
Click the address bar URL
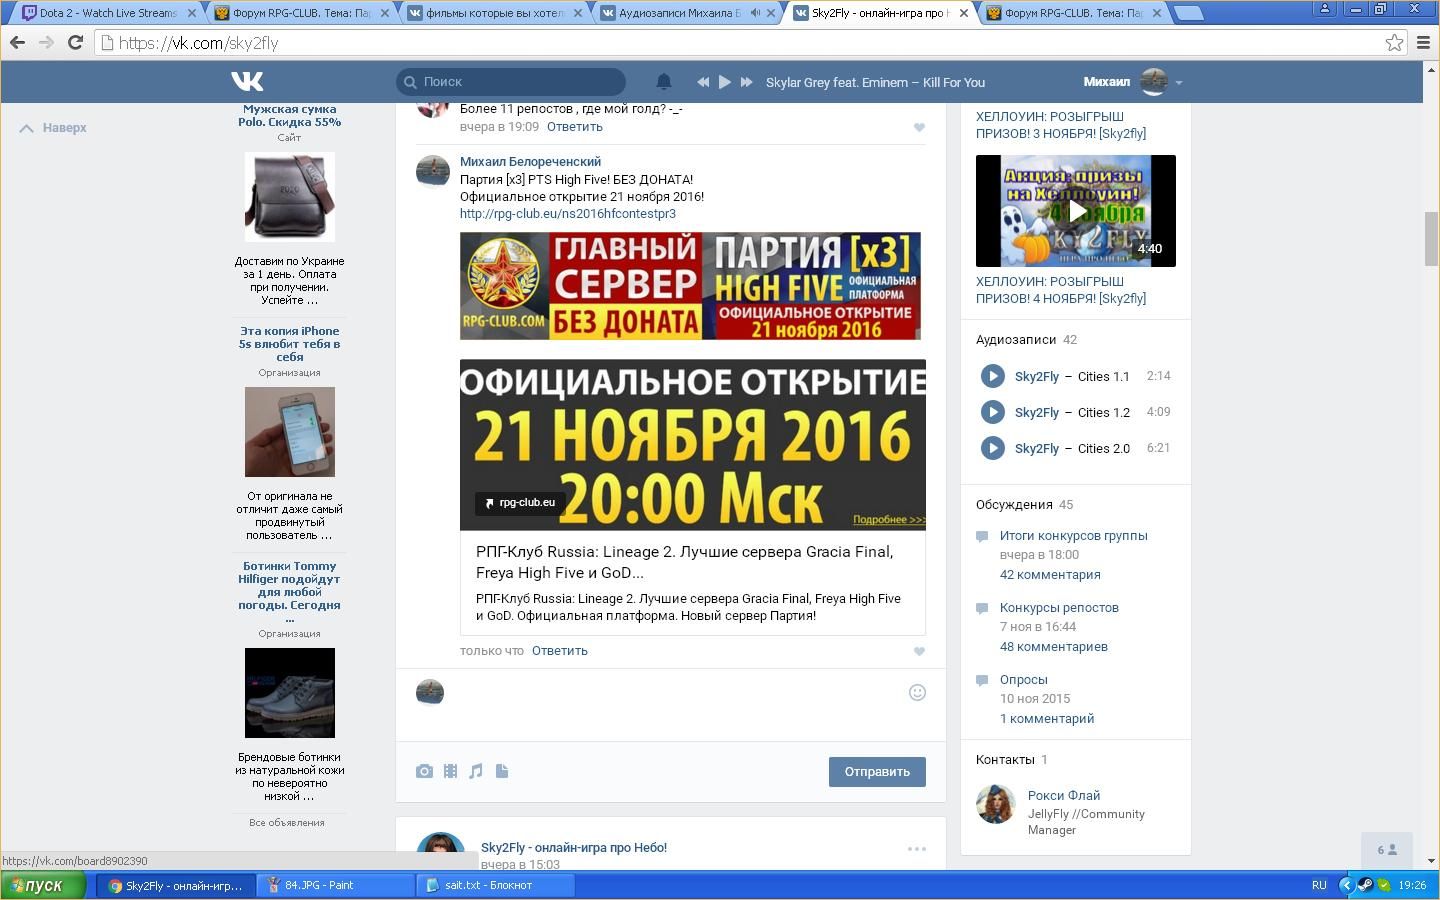point(740,43)
